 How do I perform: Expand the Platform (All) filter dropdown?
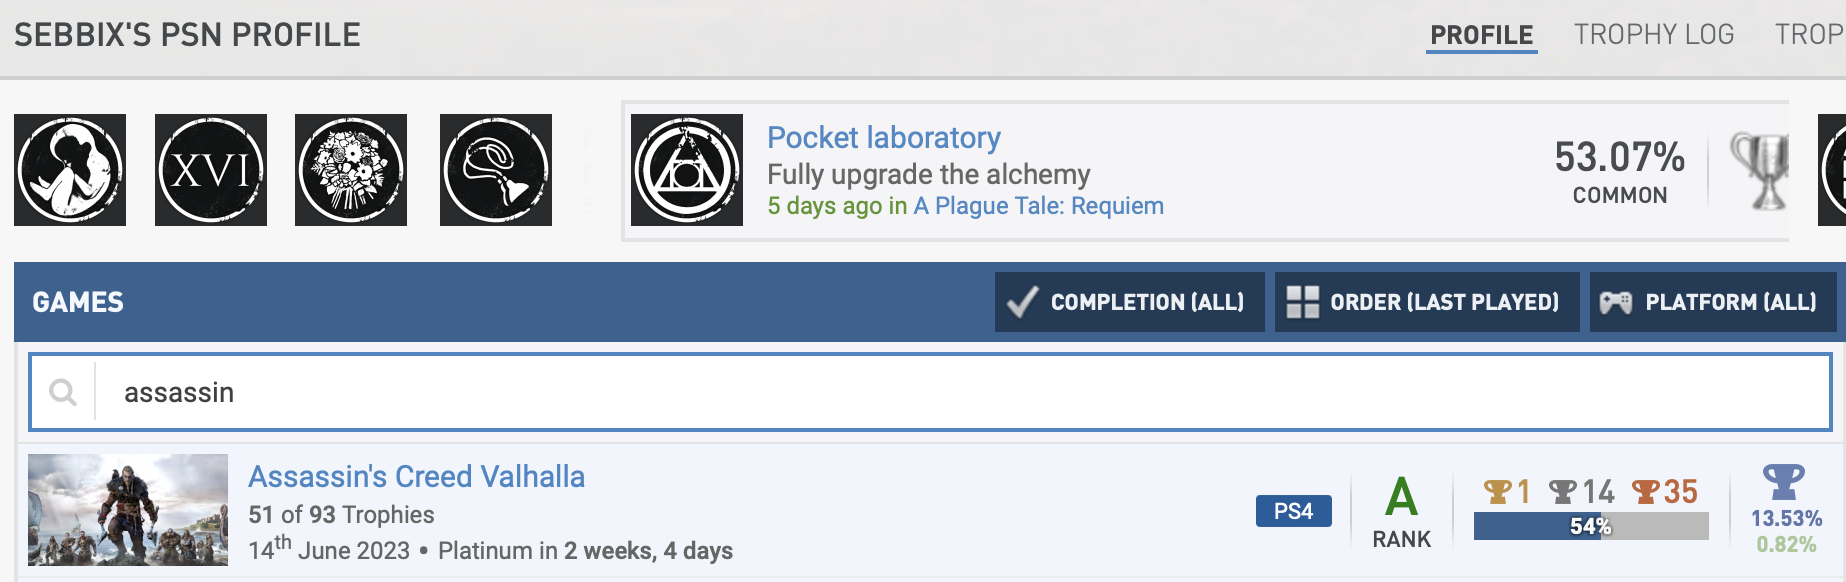[x=1712, y=302]
